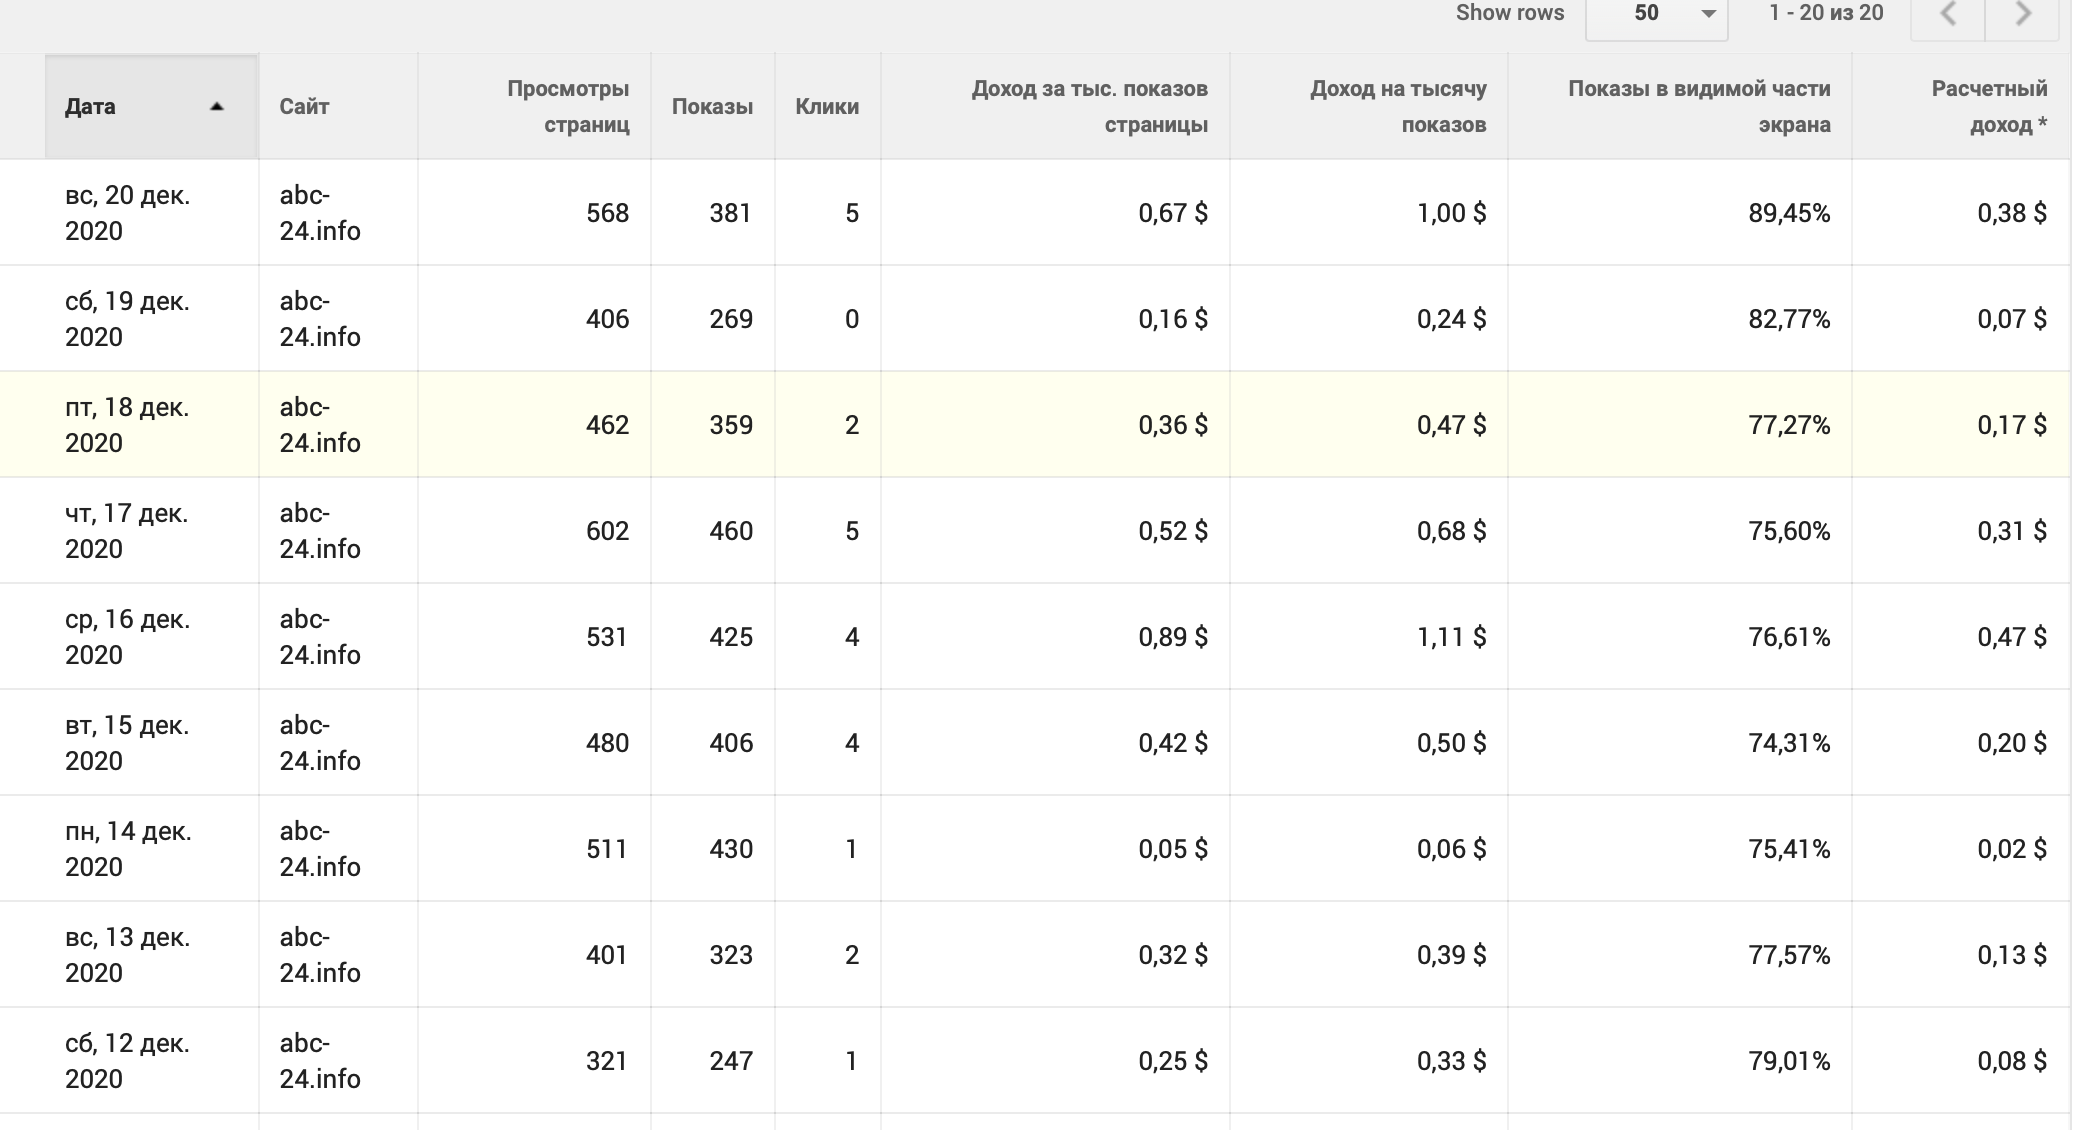Screen dimensions: 2078x1130
Task: Sort by the Сайт column header
Action: pyautogui.click(x=338, y=106)
